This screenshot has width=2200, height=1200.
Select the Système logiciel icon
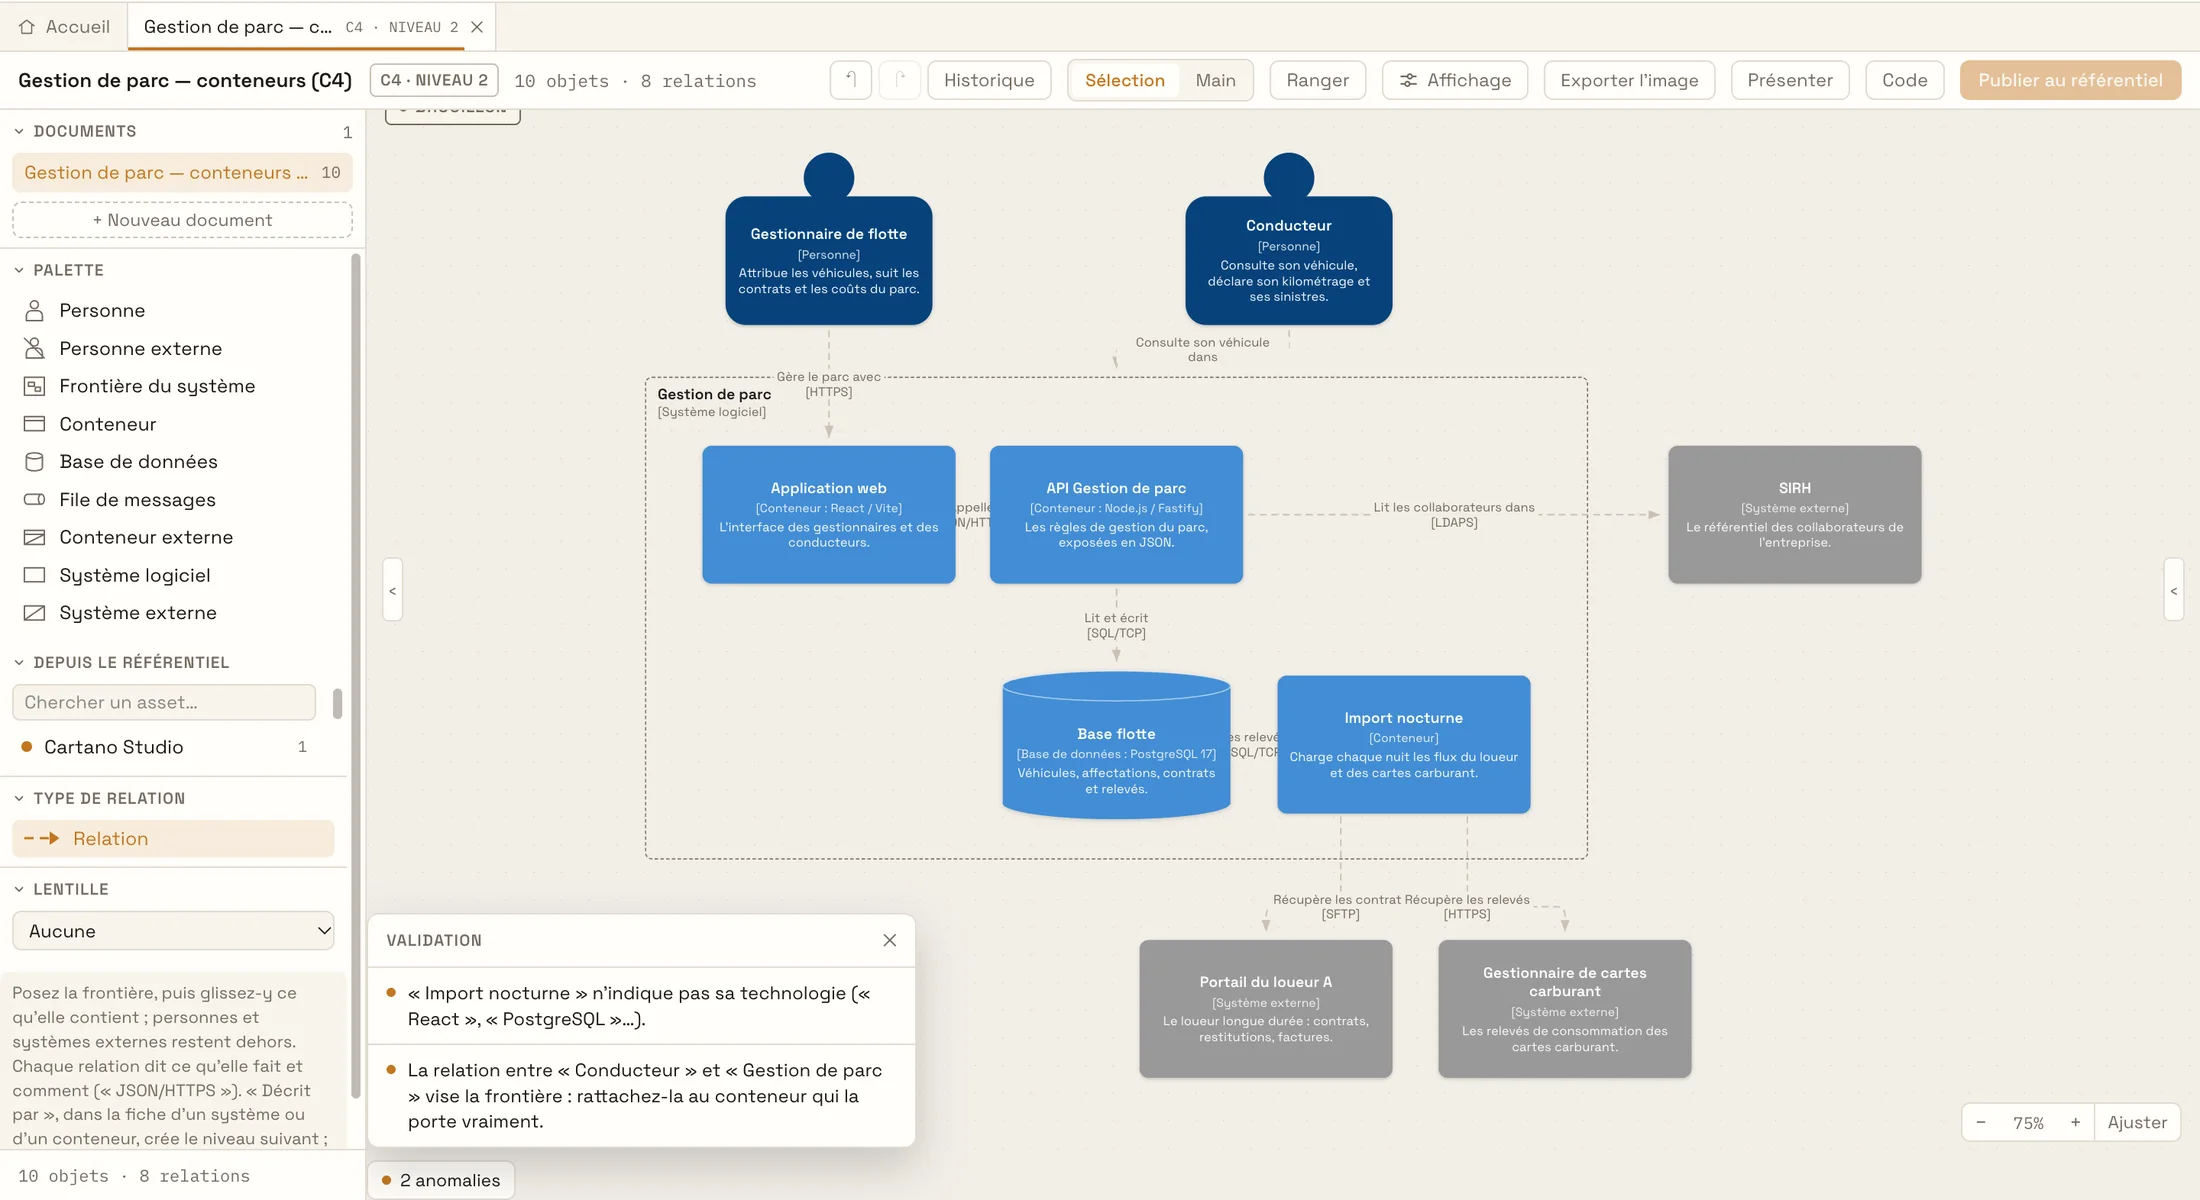pyautogui.click(x=34, y=575)
